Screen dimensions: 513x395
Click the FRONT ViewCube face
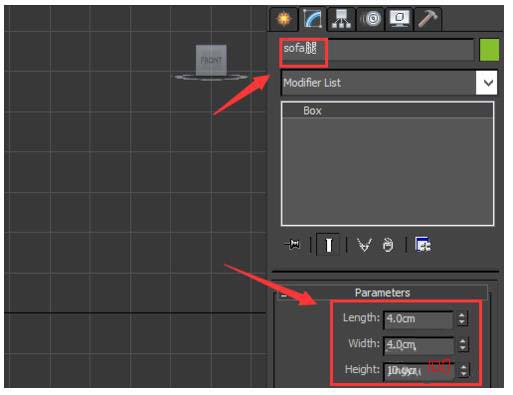[211, 60]
